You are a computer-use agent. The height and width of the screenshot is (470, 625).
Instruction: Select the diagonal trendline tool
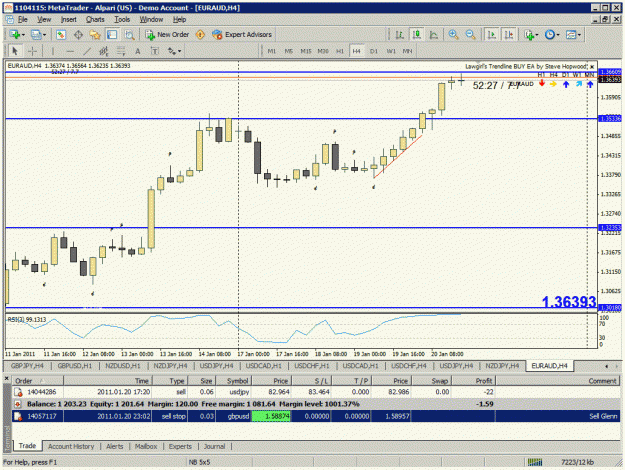click(x=87, y=51)
